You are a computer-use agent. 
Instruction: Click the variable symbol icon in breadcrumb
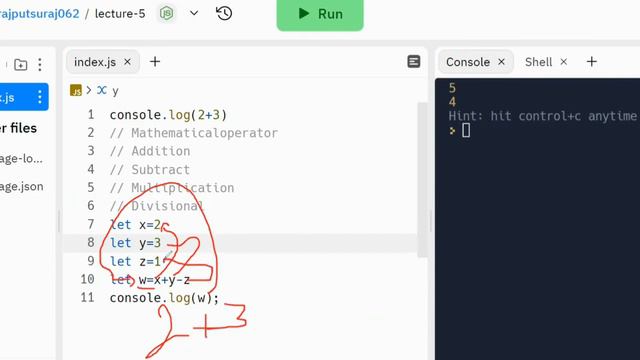tap(102, 90)
